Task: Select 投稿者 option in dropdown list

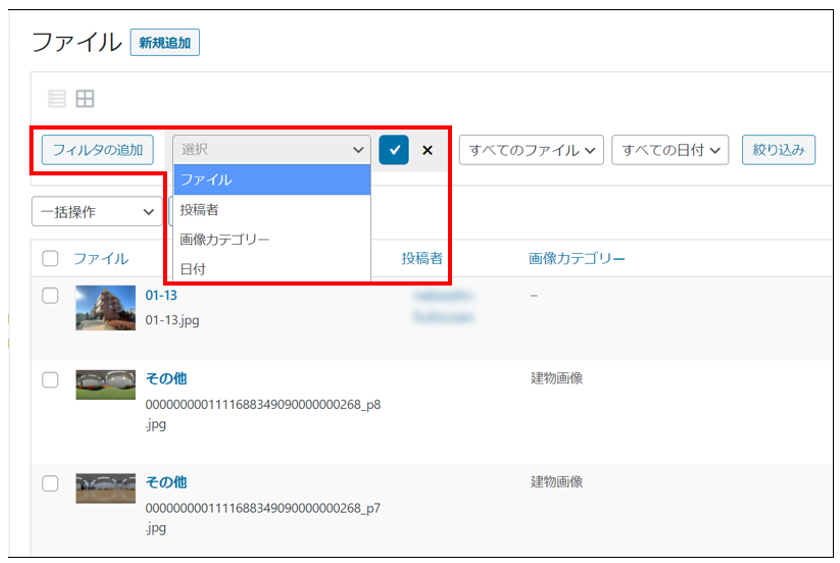Action: 271,210
